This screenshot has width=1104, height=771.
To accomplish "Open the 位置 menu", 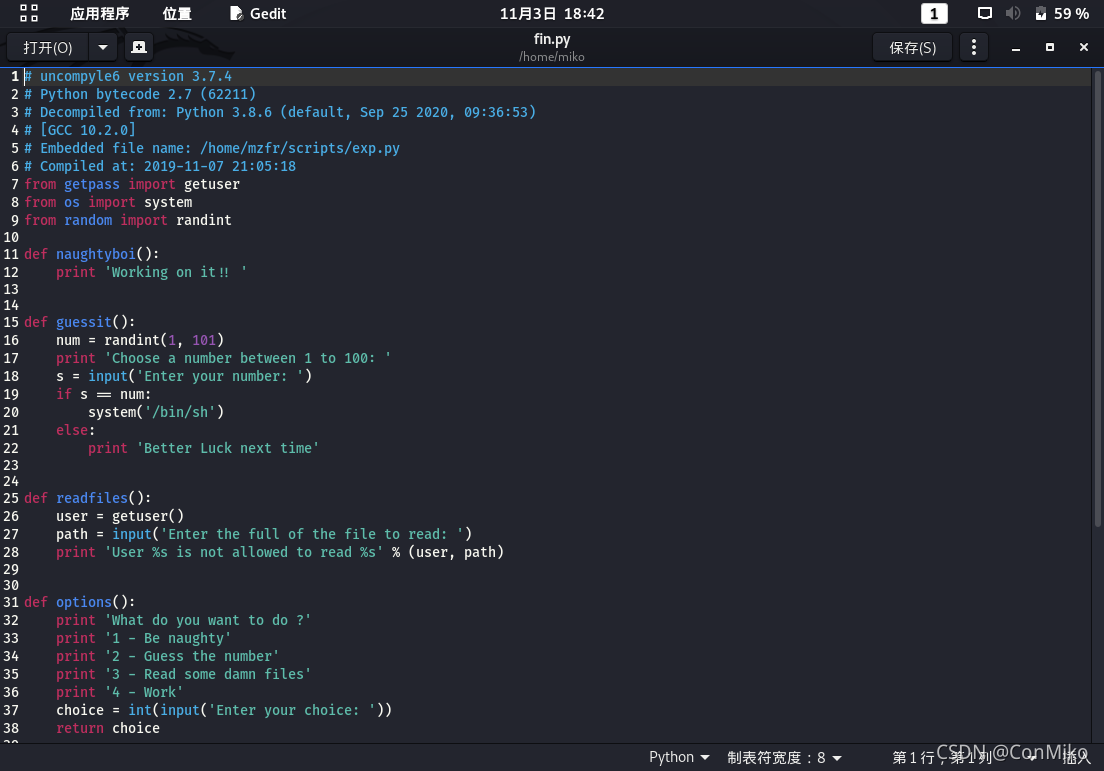I will click(x=177, y=13).
